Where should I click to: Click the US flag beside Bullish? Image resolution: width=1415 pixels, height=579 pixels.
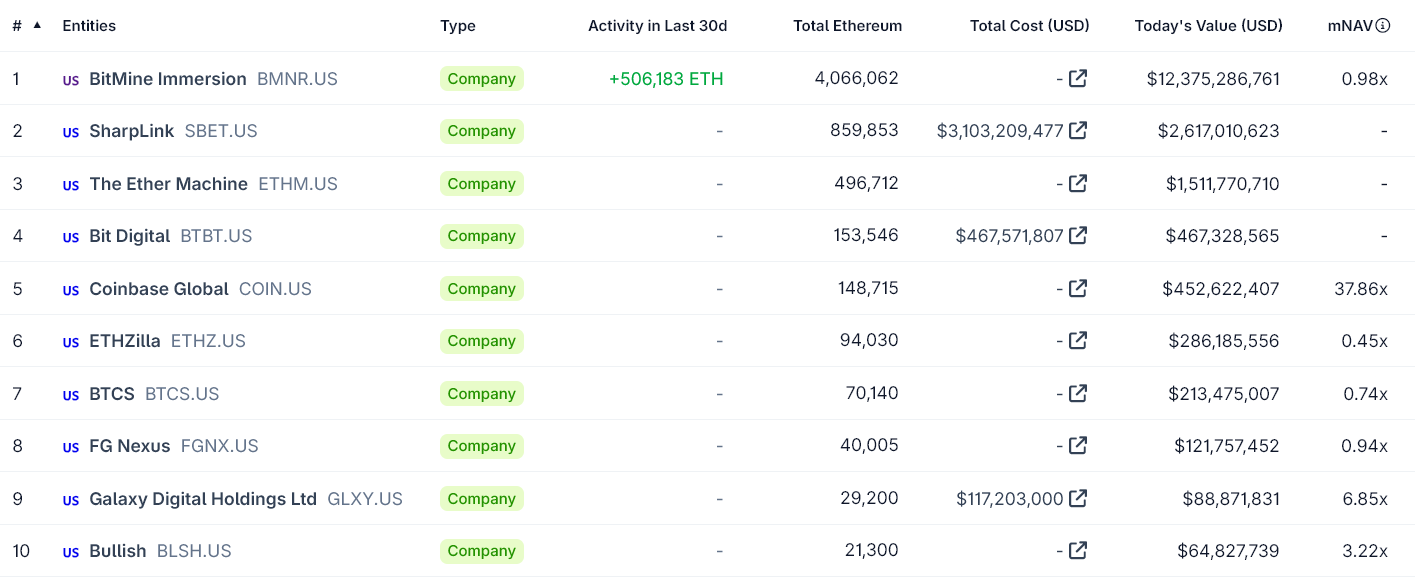(x=70, y=551)
